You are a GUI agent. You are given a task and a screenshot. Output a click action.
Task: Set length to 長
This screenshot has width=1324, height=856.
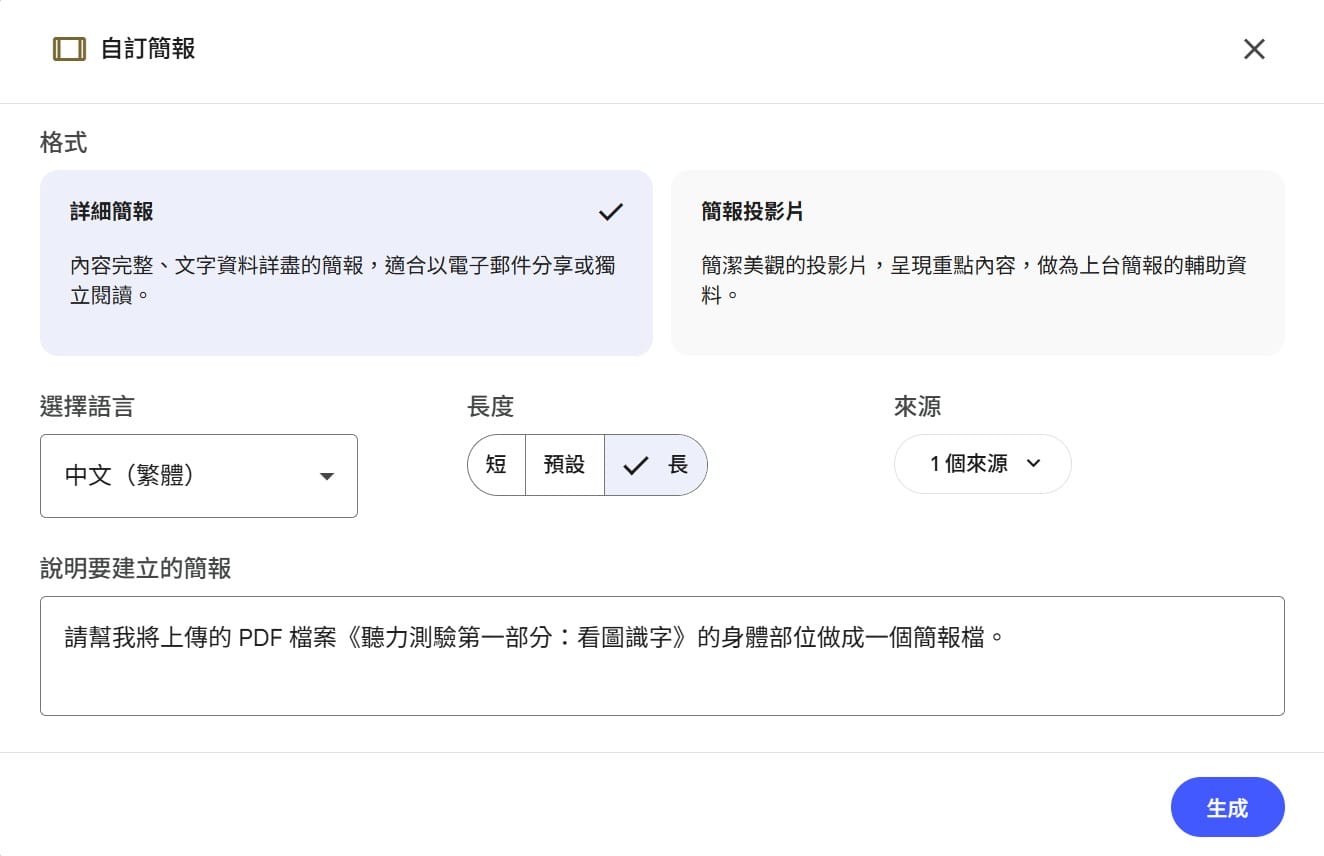(x=656, y=465)
